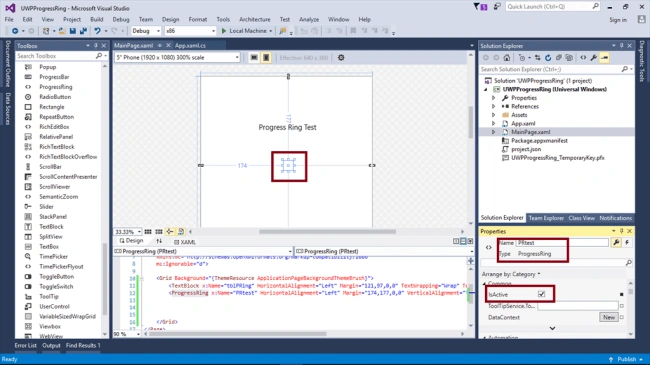
Task: Open the Arrange by: Category dropdown
Action: [511, 274]
